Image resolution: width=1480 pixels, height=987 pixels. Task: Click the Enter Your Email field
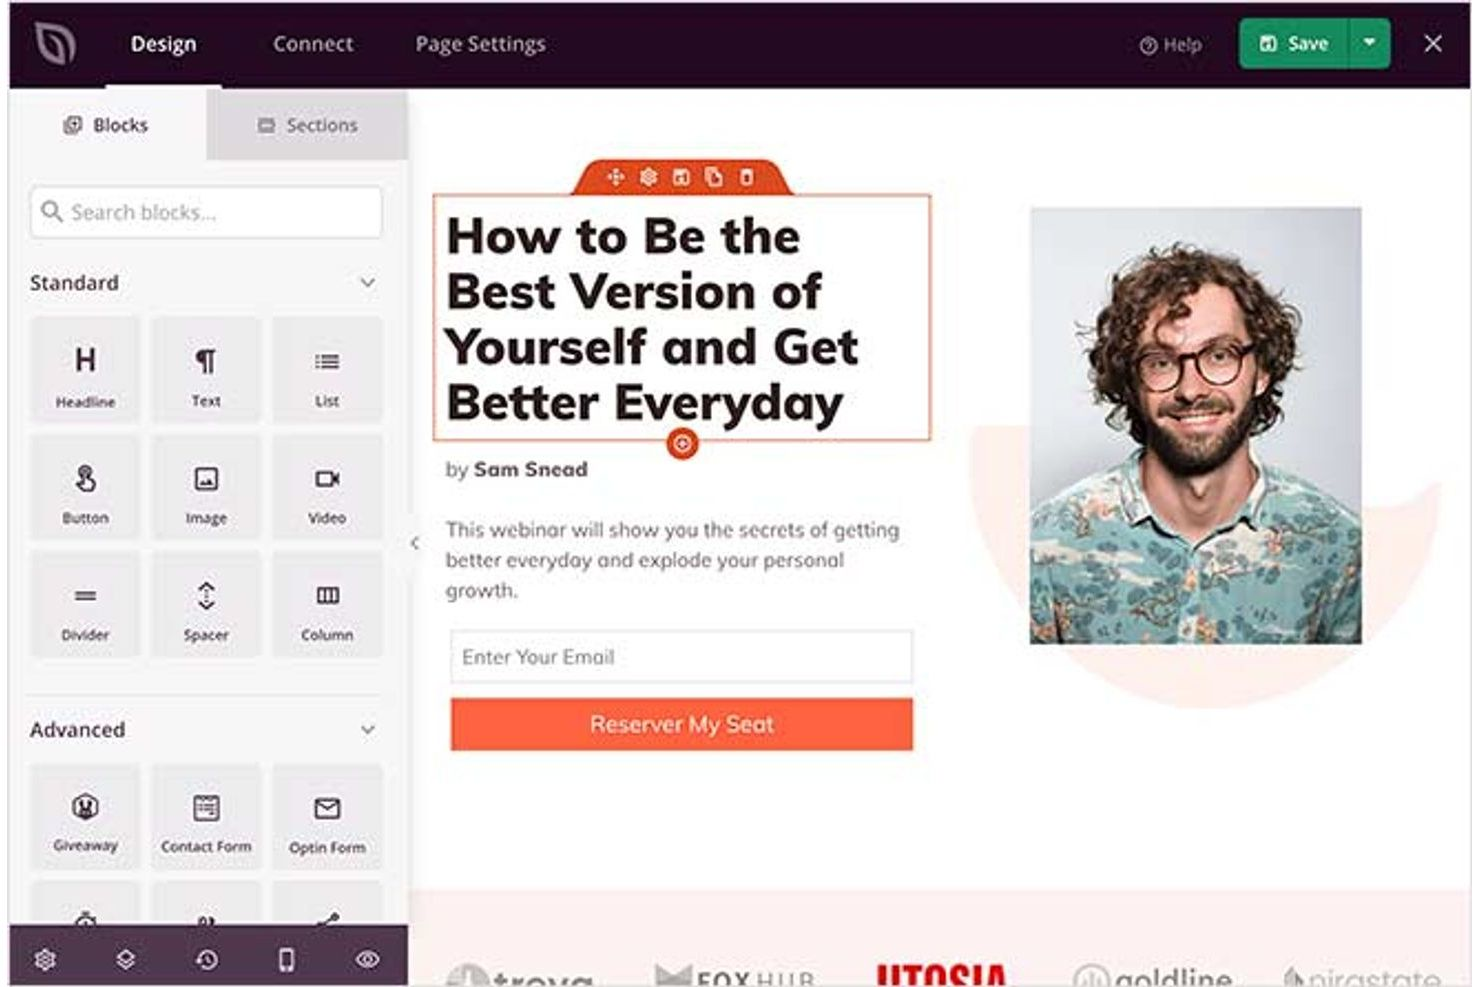coord(681,657)
